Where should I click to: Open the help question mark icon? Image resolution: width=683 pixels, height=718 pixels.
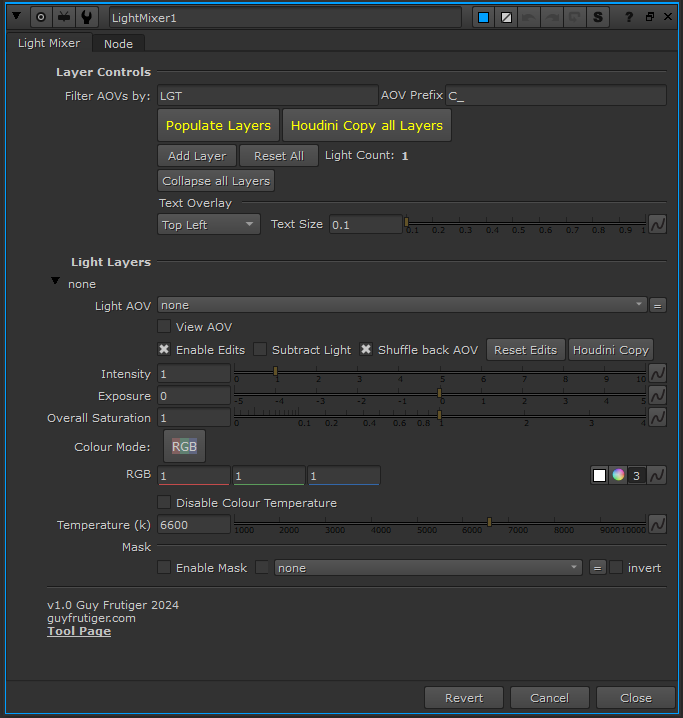[629, 17]
